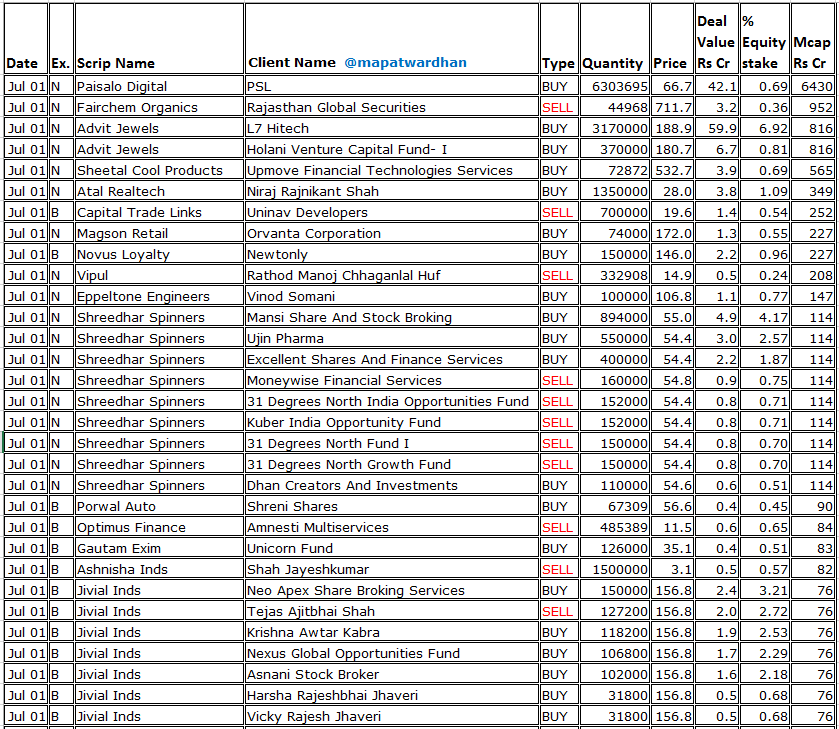Select the Optimus Finance cell
This screenshot has width=839, height=729.
(x=159, y=527)
